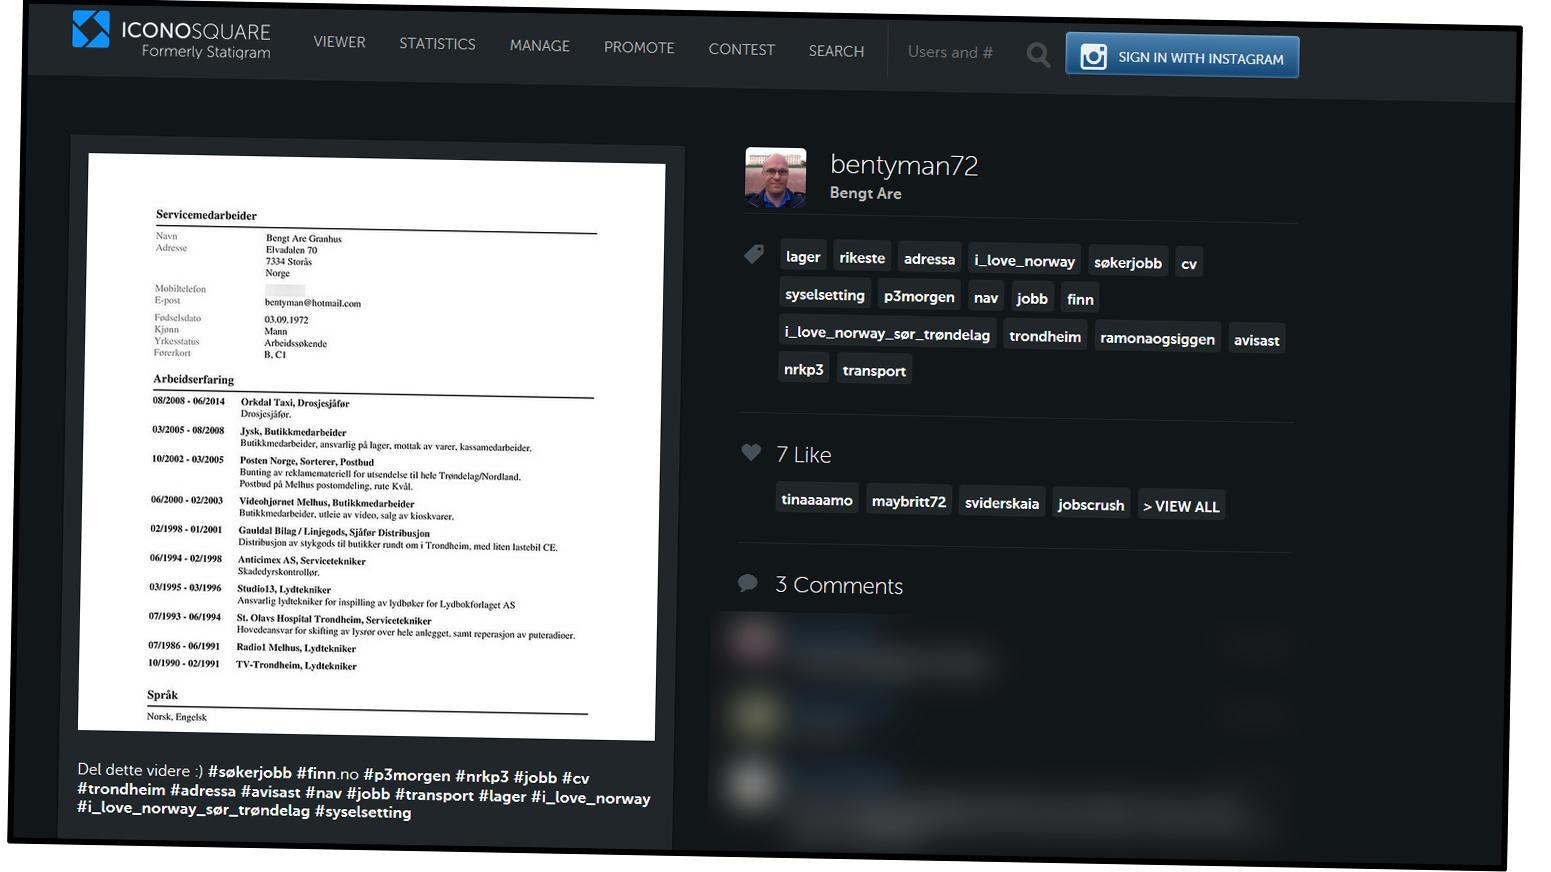Click the tag icon beside hashtags
The image size is (1551, 872).
[754, 255]
